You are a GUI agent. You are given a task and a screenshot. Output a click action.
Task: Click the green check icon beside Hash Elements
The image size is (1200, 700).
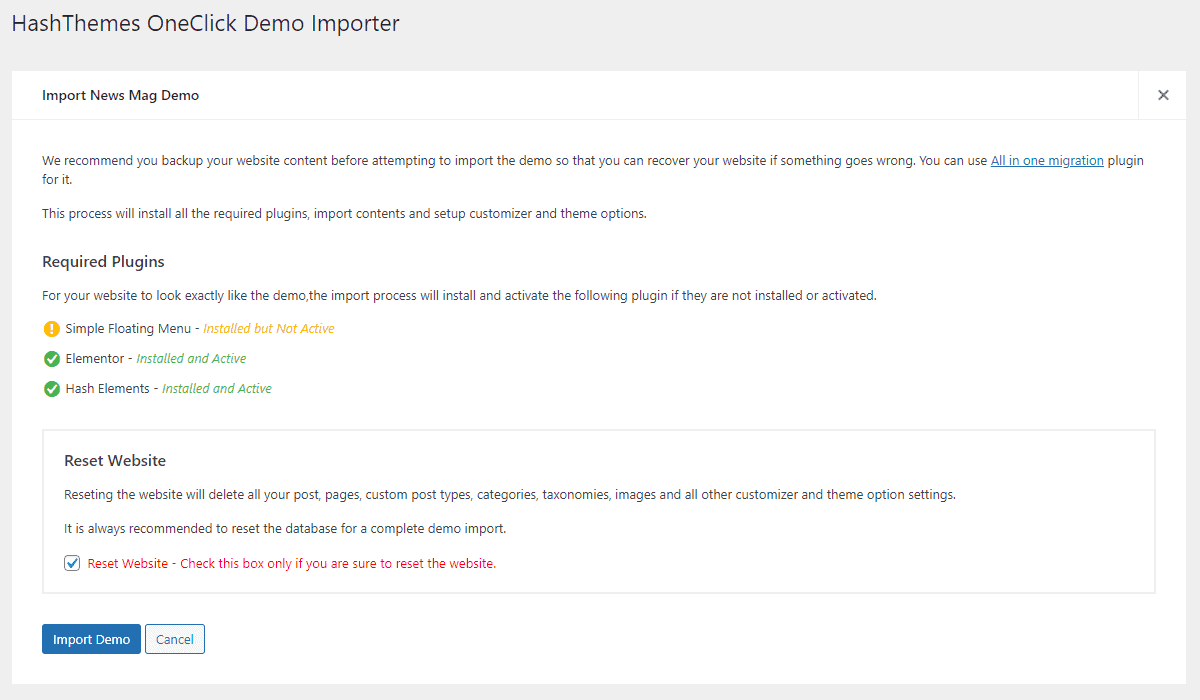click(52, 389)
